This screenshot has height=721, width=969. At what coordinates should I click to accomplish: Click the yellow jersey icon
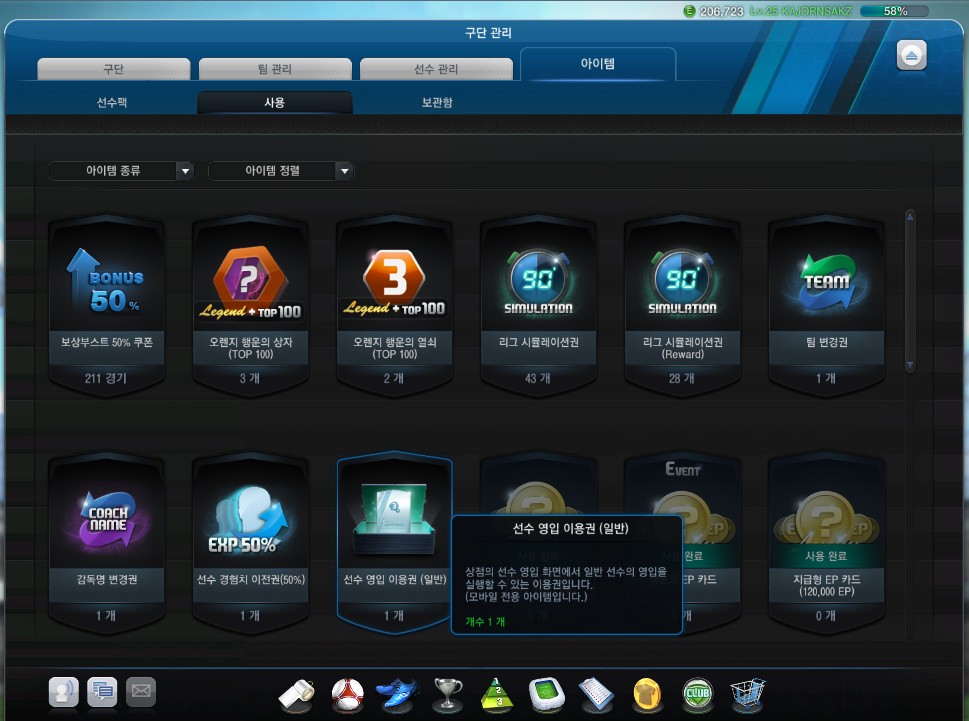click(648, 695)
